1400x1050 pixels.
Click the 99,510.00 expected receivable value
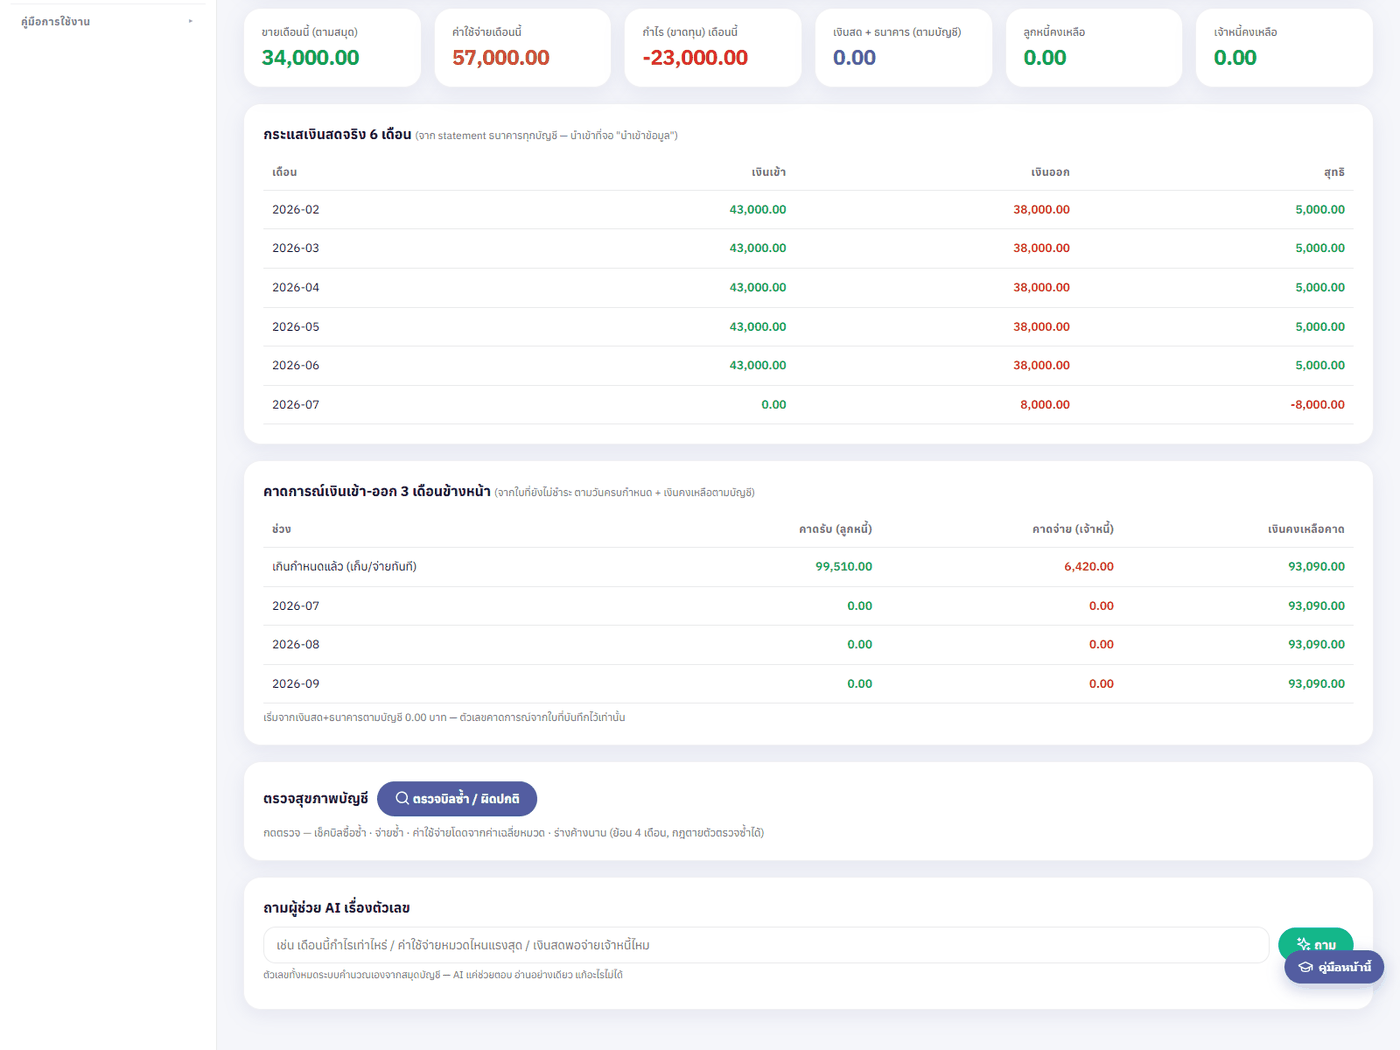click(844, 567)
